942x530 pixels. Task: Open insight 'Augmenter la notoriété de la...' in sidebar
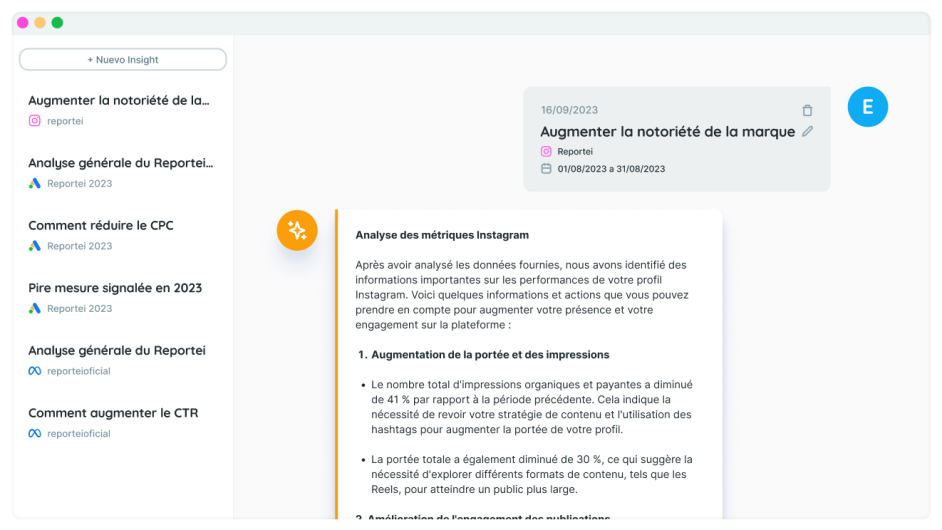tap(119, 100)
